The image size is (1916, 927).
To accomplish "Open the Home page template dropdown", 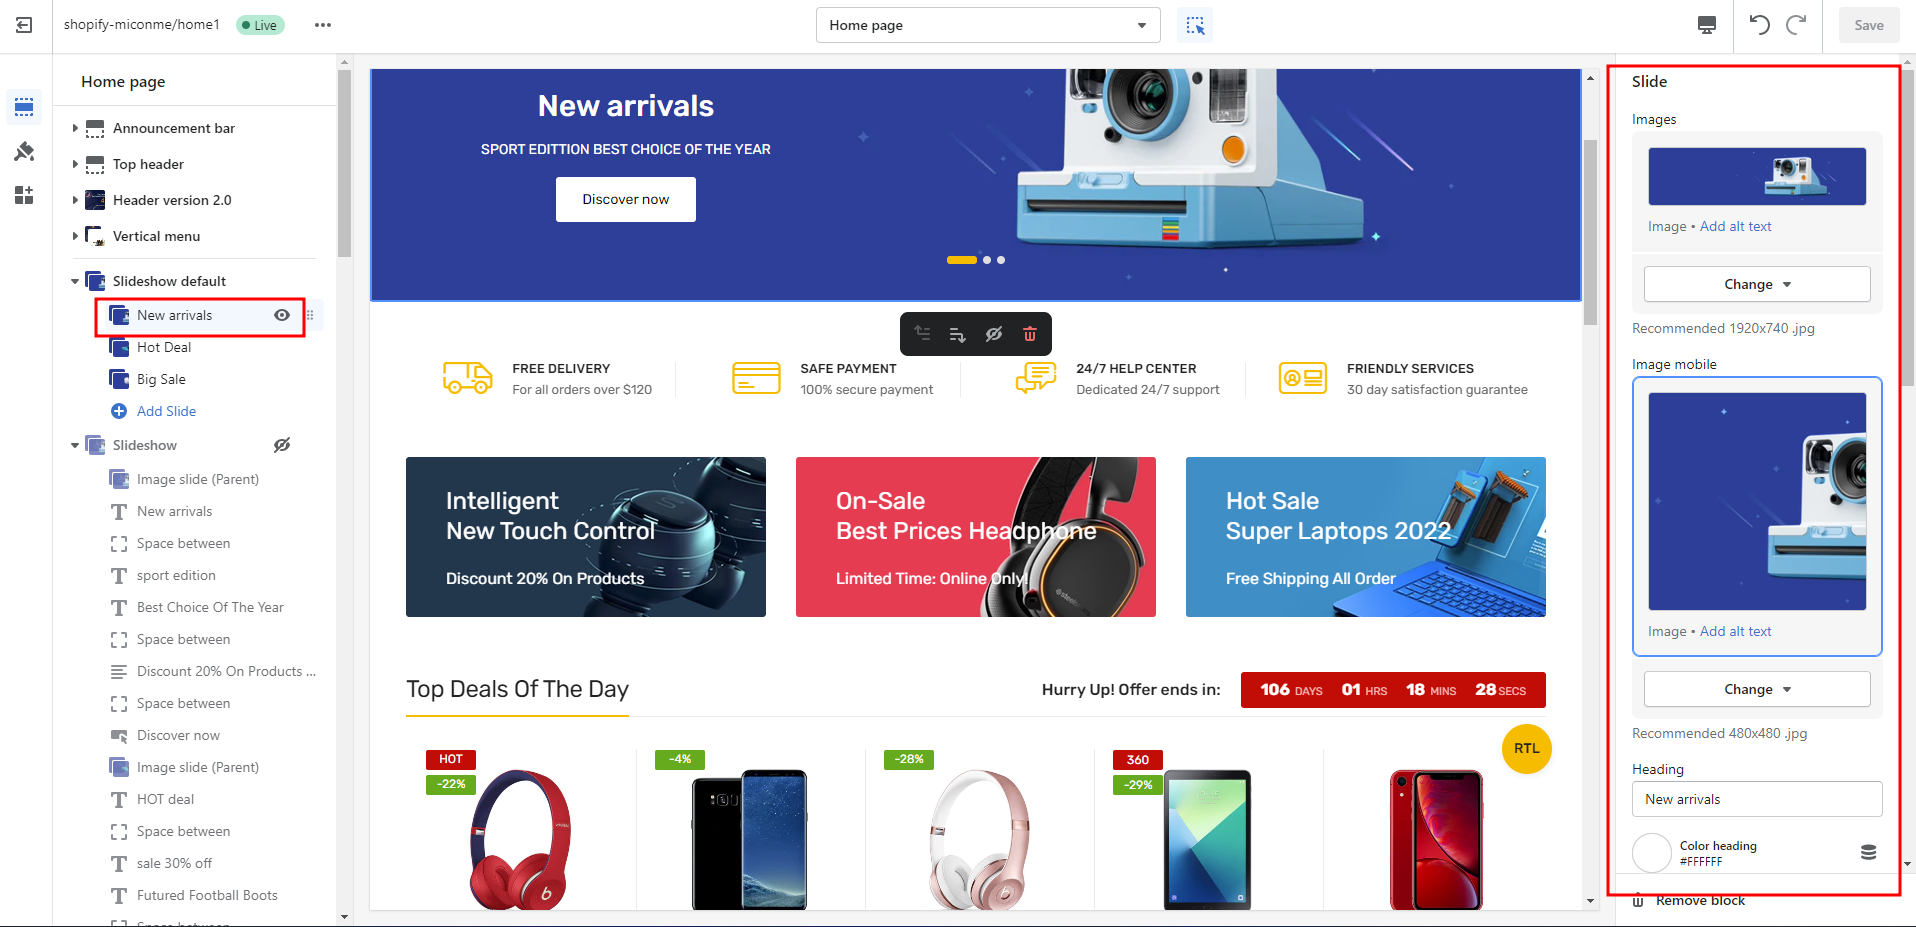I will 988,25.
